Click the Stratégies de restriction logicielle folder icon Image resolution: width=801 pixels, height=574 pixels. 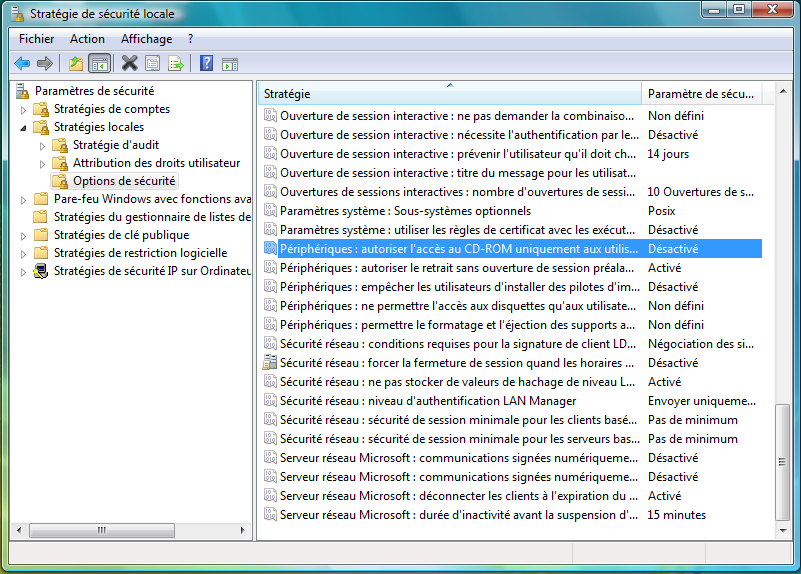point(41,253)
